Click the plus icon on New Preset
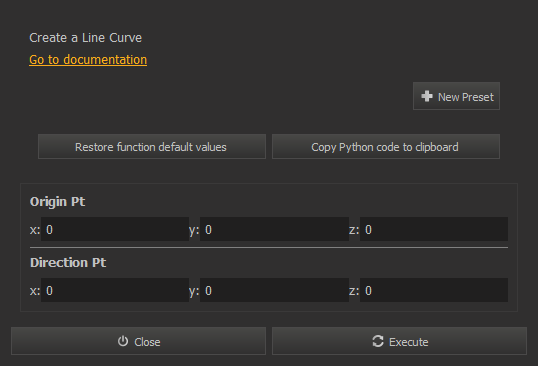 click(427, 96)
